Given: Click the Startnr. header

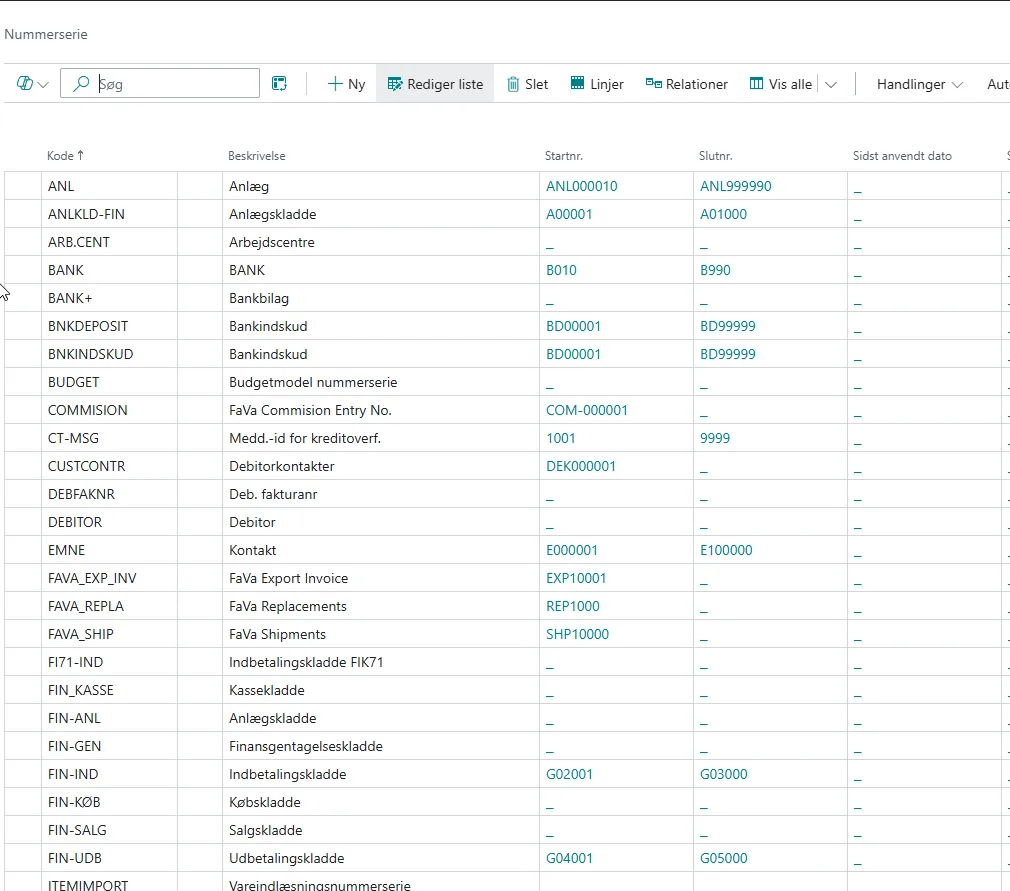Looking at the screenshot, I should pos(564,156).
